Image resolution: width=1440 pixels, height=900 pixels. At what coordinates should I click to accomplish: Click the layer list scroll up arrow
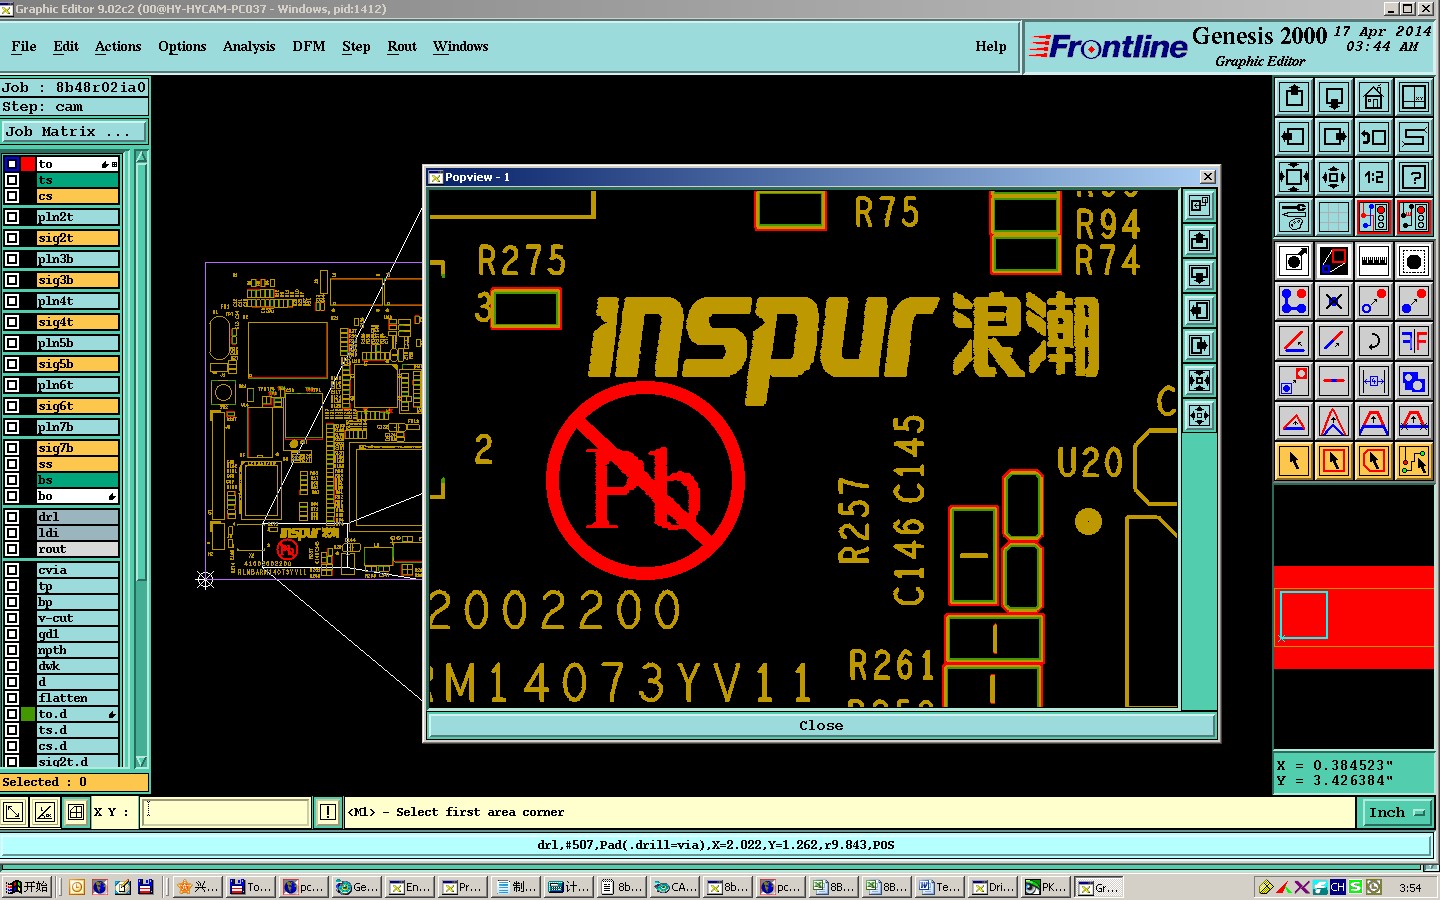coord(141,157)
